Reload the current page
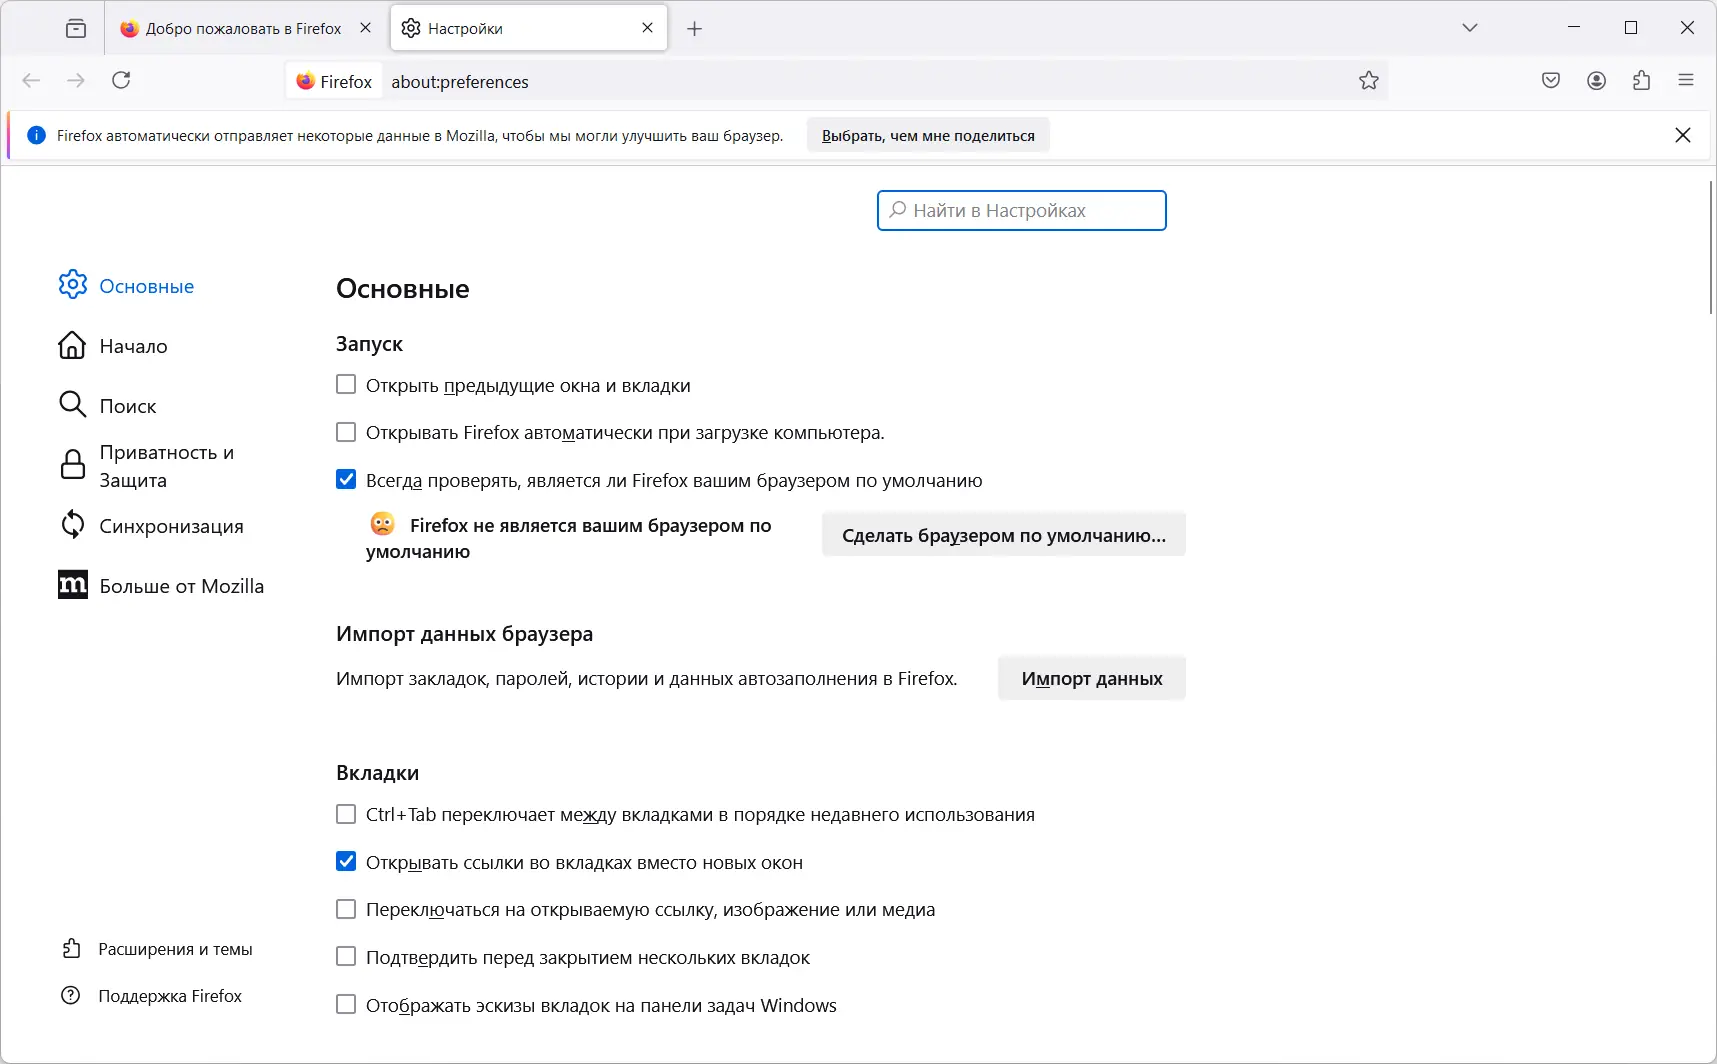1717x1064 pixels. [x=121, y=81]
